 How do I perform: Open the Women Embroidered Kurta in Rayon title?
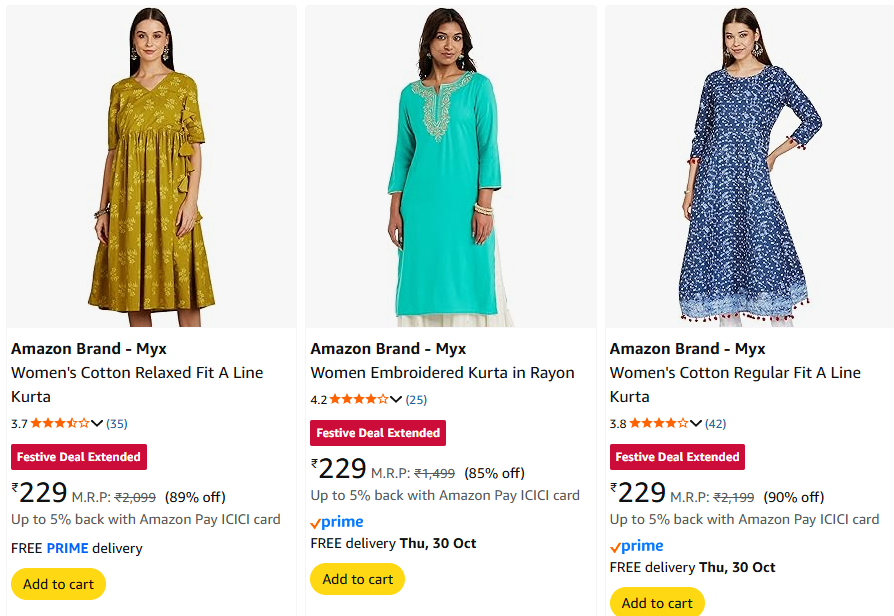click(x=442, y=373)
